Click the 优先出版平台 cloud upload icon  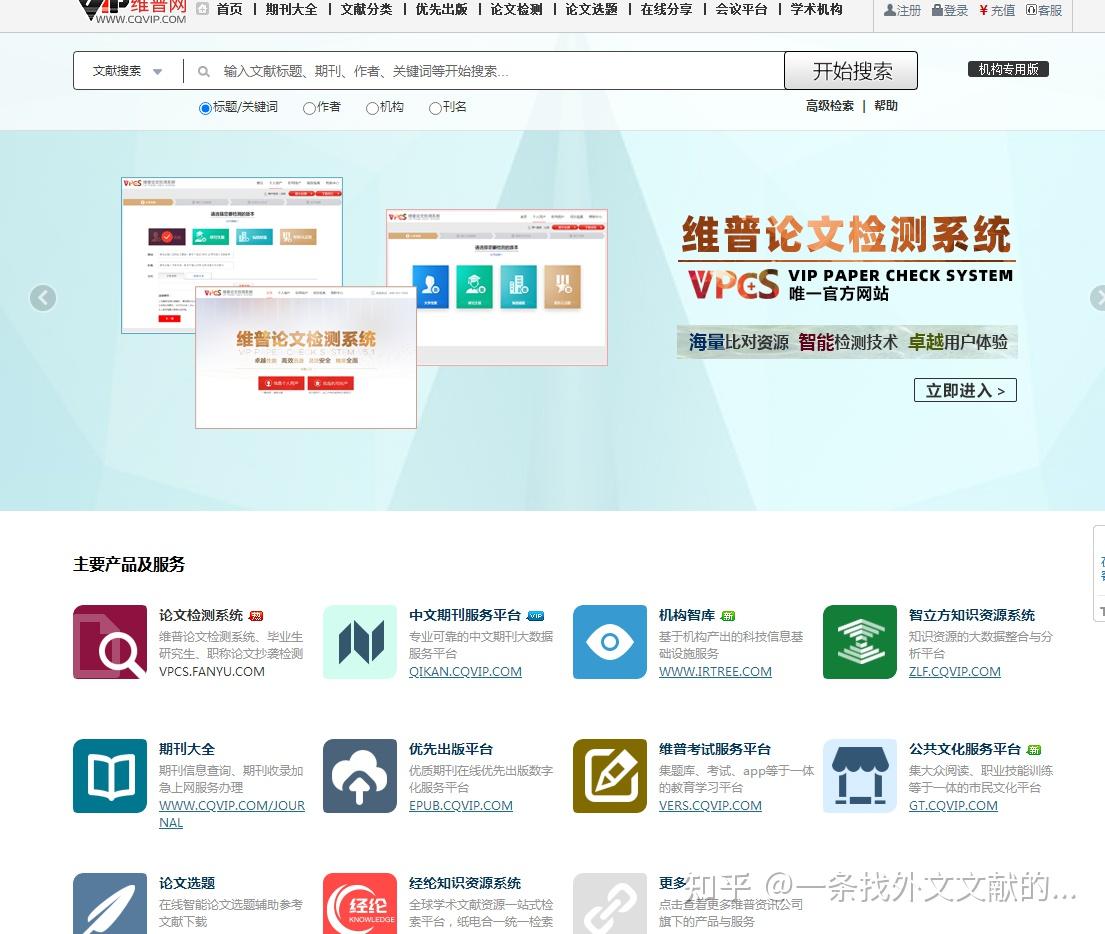click(x=360, y=776)
